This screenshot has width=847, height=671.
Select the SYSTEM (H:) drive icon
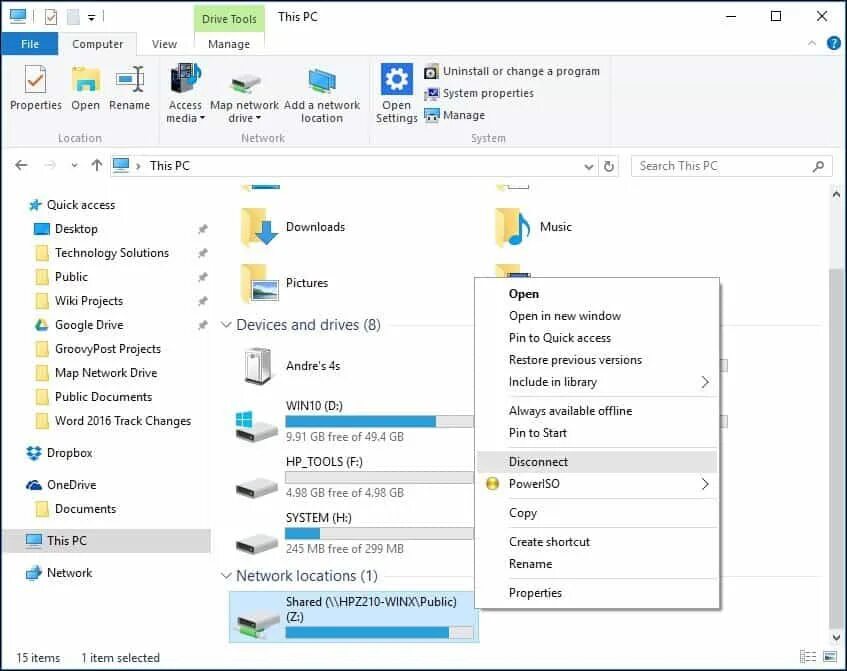257,543
